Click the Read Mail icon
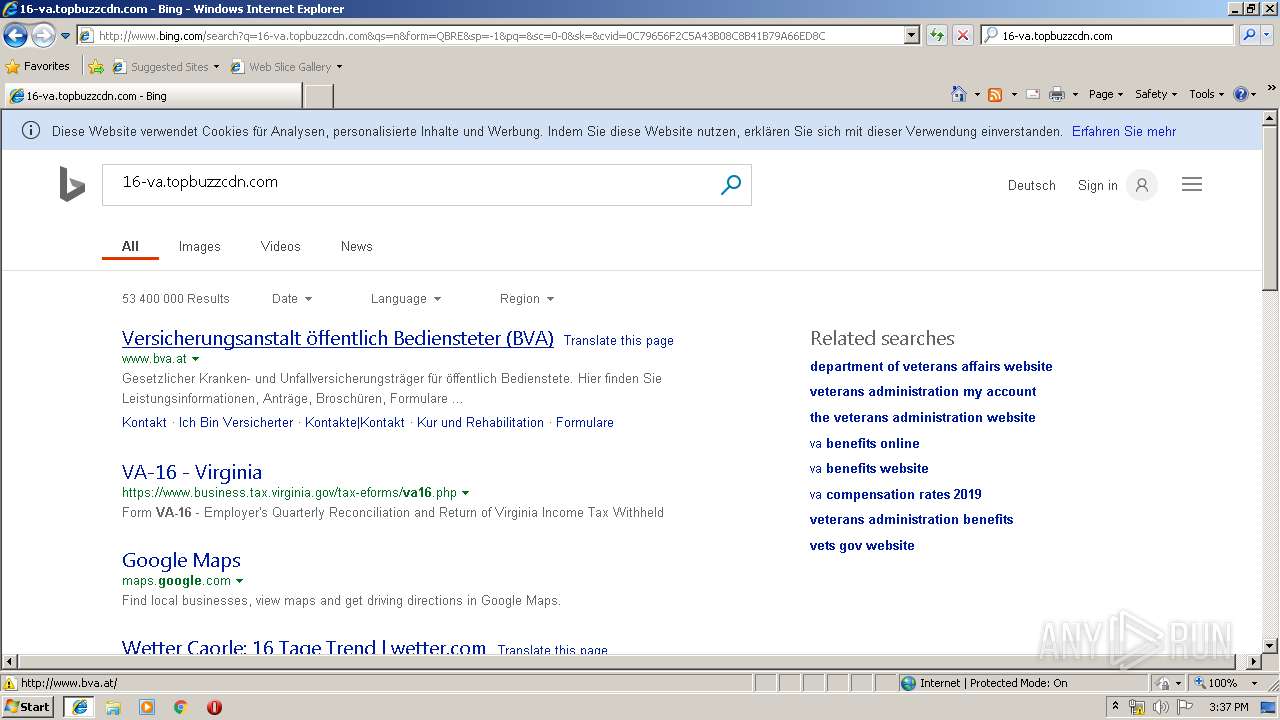Image resolution: width=1280 pixels, height=720 pixels. [1033, 94]
